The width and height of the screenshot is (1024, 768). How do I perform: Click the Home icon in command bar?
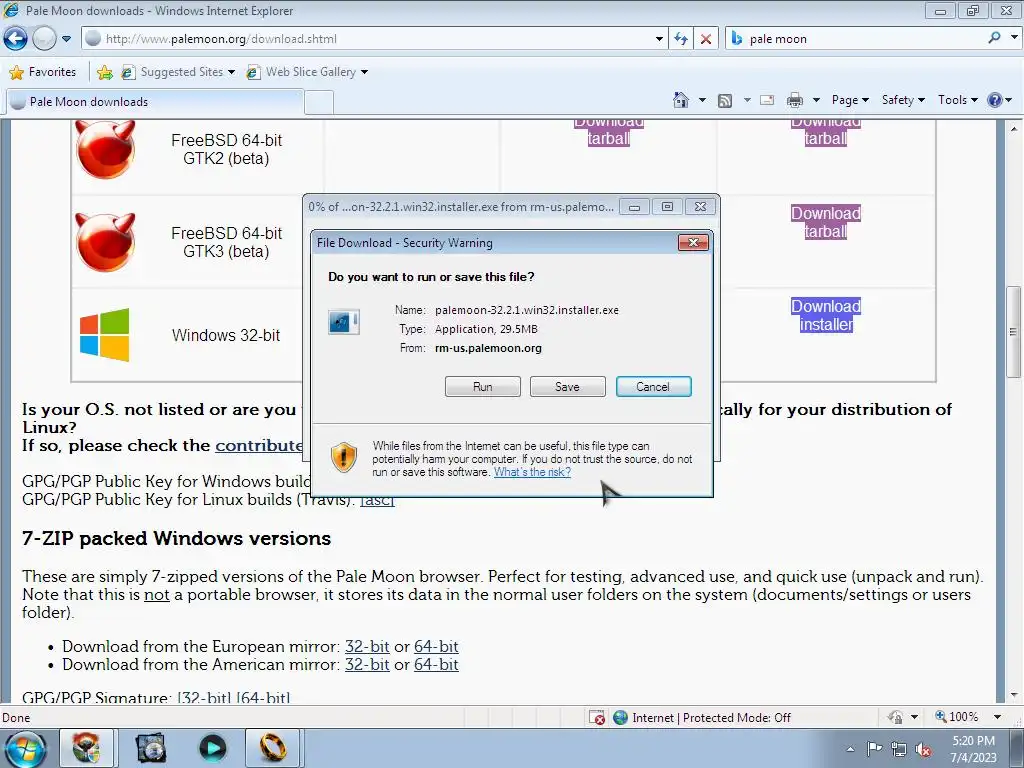(x=680, y=100)
